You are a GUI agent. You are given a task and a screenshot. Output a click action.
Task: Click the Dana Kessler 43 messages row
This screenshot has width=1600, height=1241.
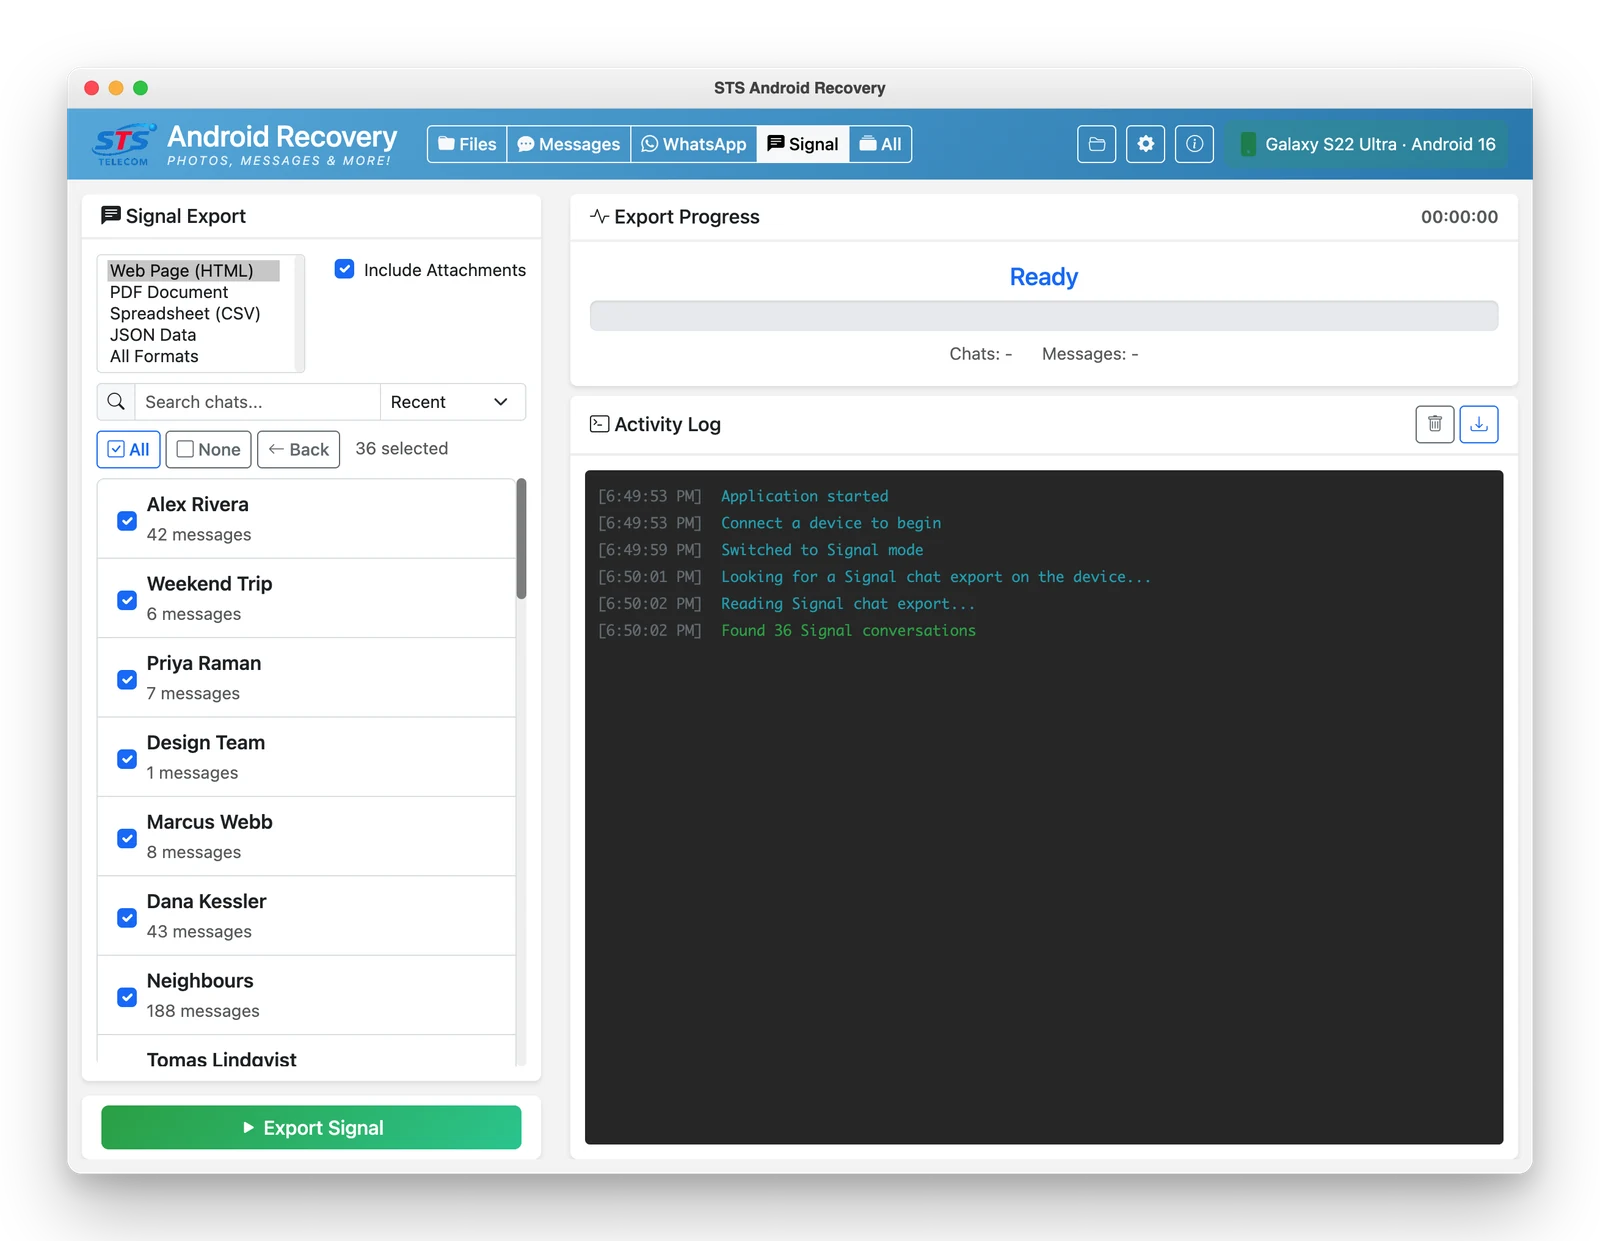point(307,916)
